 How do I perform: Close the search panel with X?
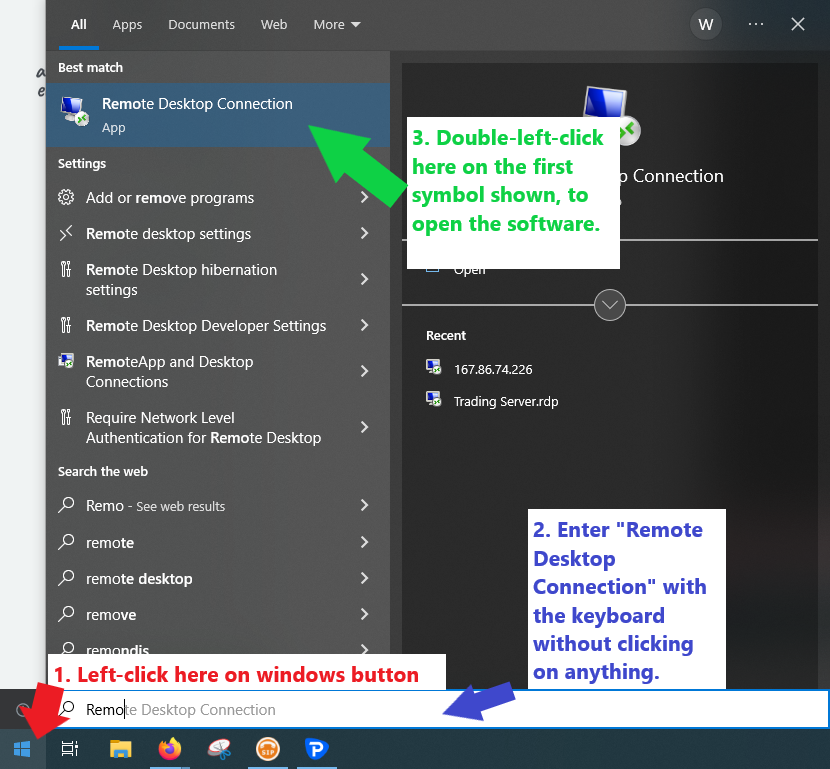[798, 24]
